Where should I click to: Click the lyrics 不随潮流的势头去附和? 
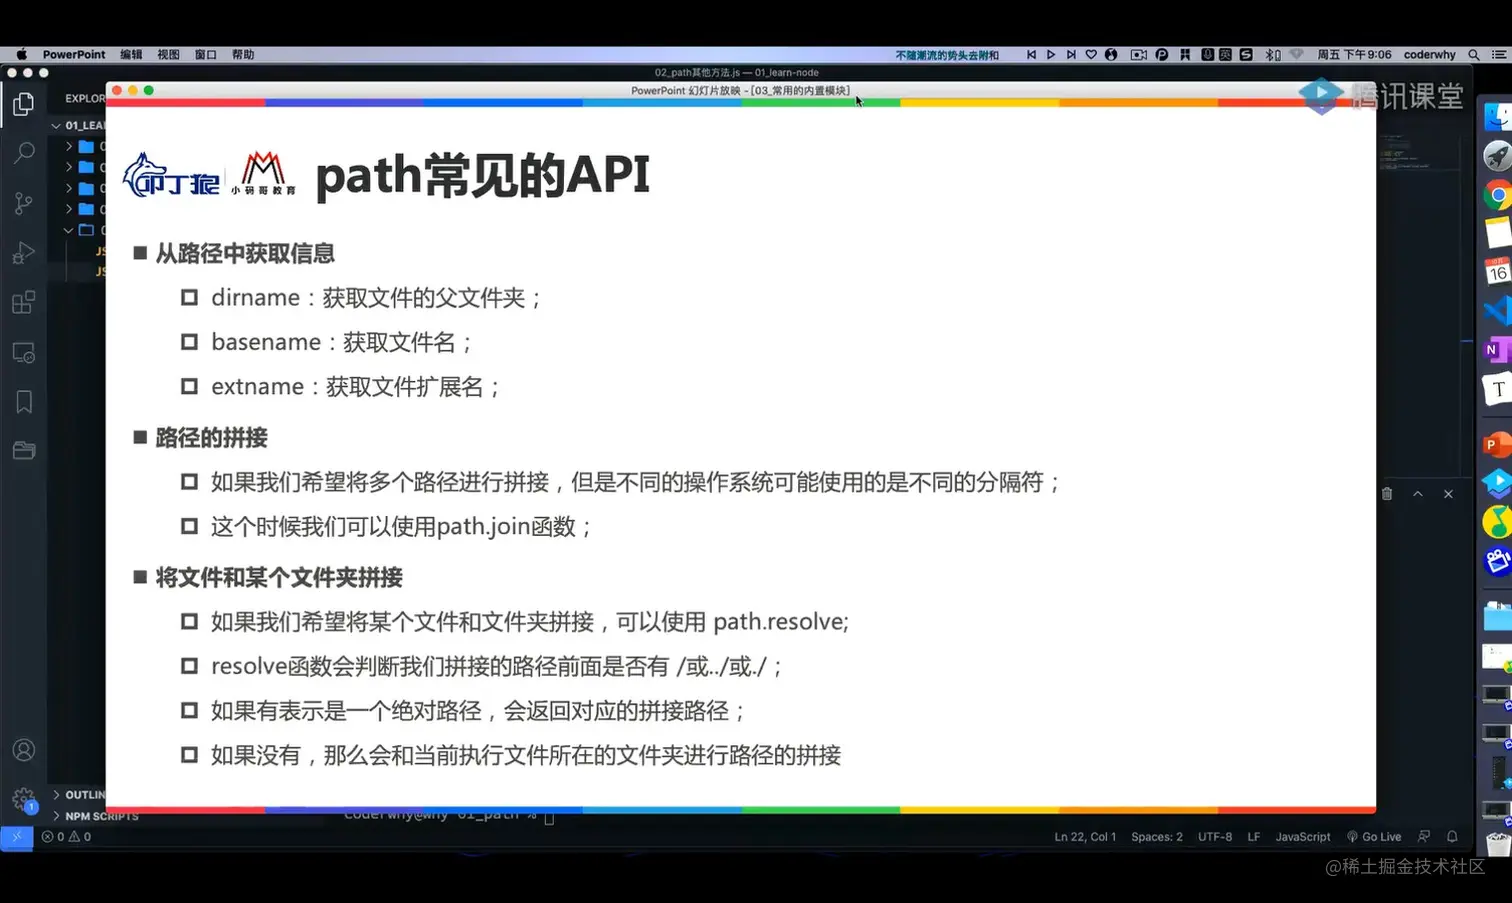(947, 55)
